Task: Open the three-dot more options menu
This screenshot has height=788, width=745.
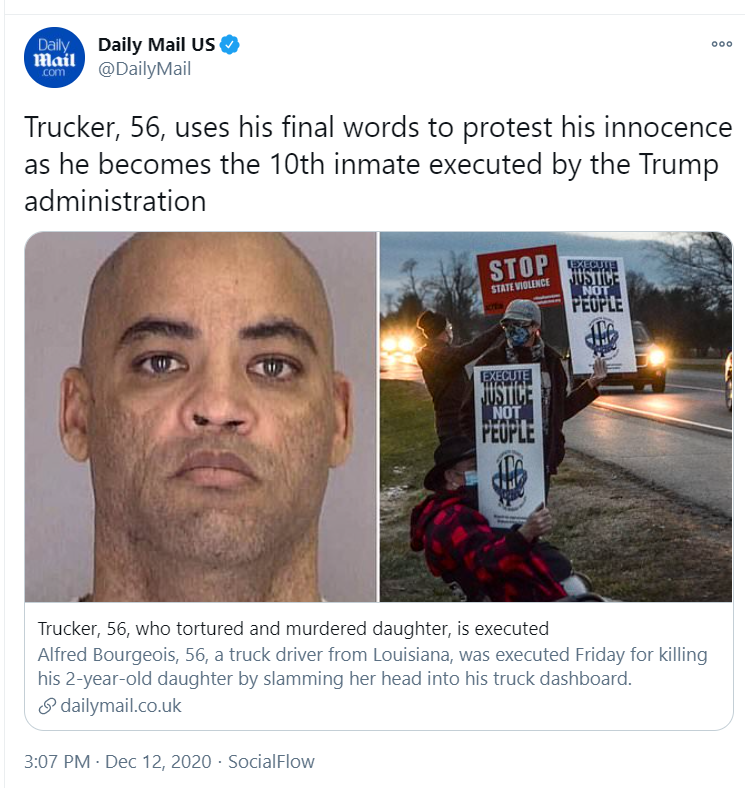Action: [x=721, y=44]
